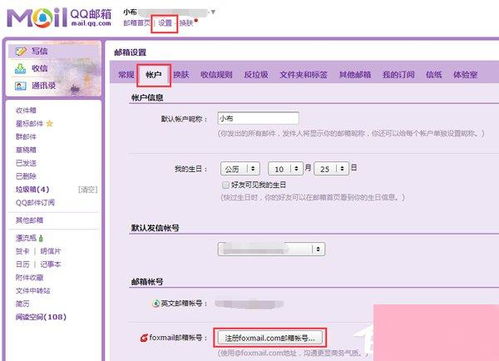
Task: Open the 设置 link in header
Action: (165, 23)
